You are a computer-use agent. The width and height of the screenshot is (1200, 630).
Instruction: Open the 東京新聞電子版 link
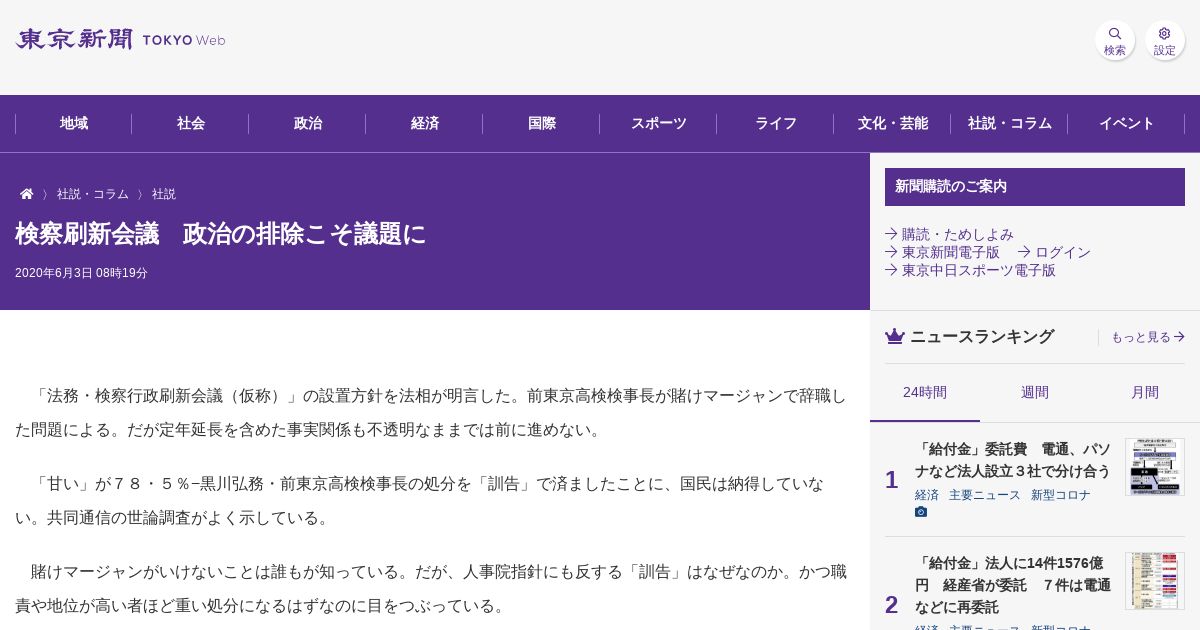(x=943, y=252)
